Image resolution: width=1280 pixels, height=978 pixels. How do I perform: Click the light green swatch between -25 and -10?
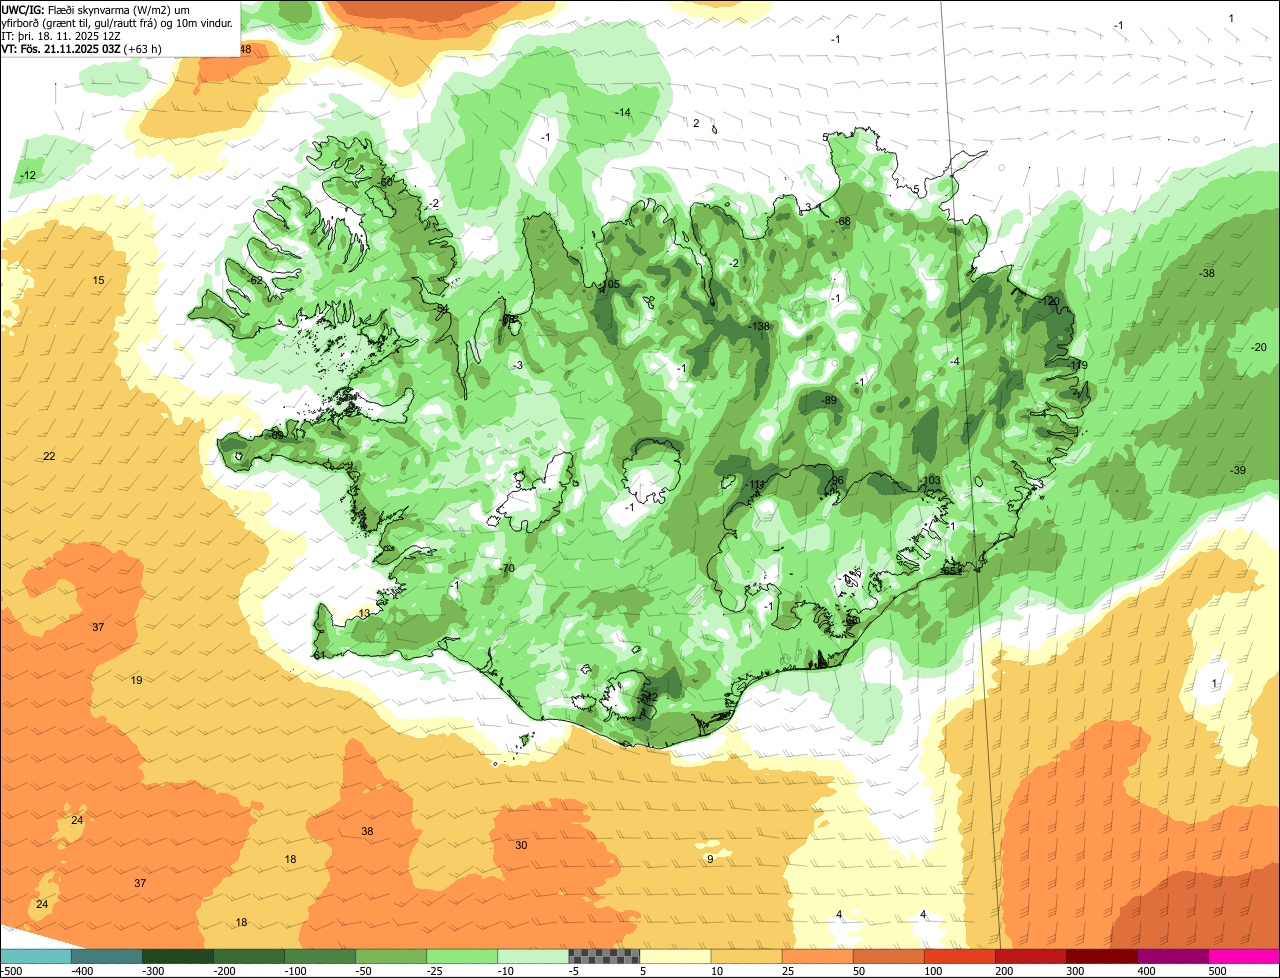(461, 956)
